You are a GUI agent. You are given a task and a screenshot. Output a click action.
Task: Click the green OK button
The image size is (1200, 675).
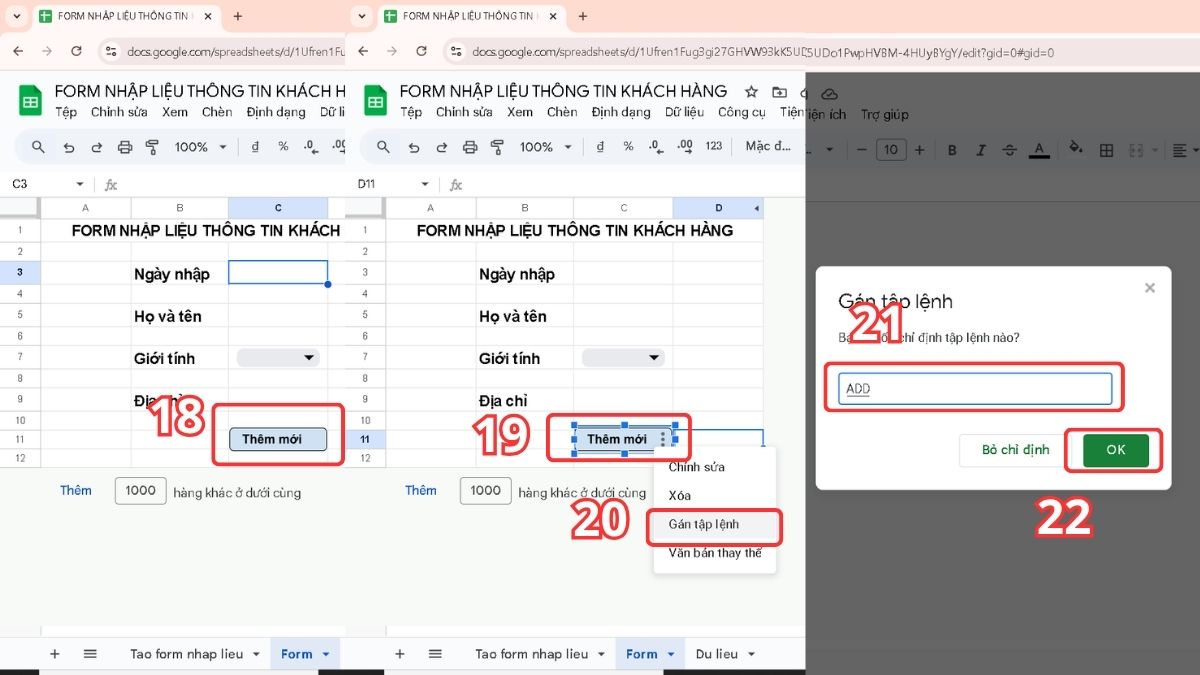1116,450
